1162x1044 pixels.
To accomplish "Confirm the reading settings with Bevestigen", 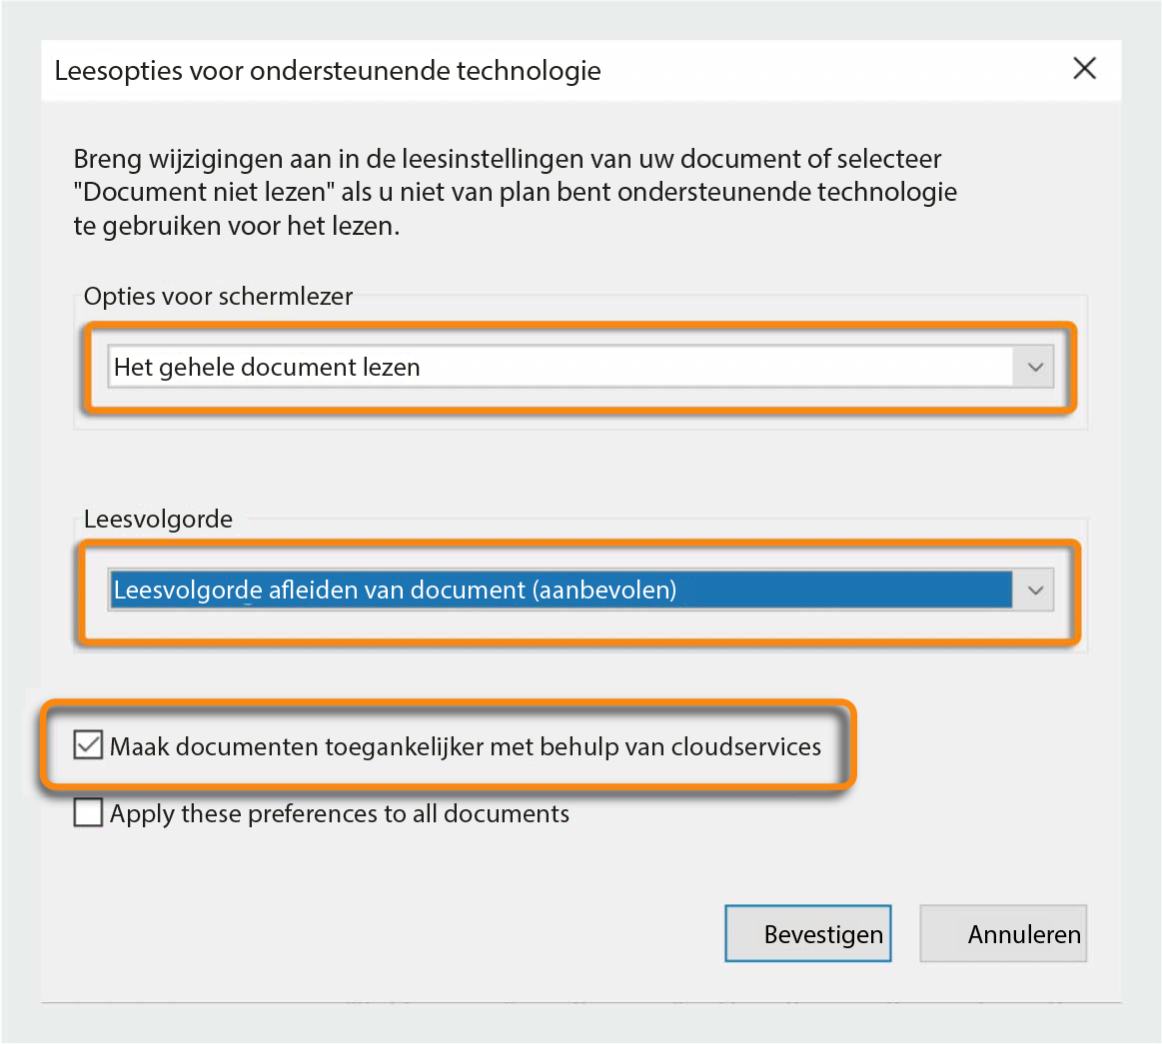I will [808, 933].
